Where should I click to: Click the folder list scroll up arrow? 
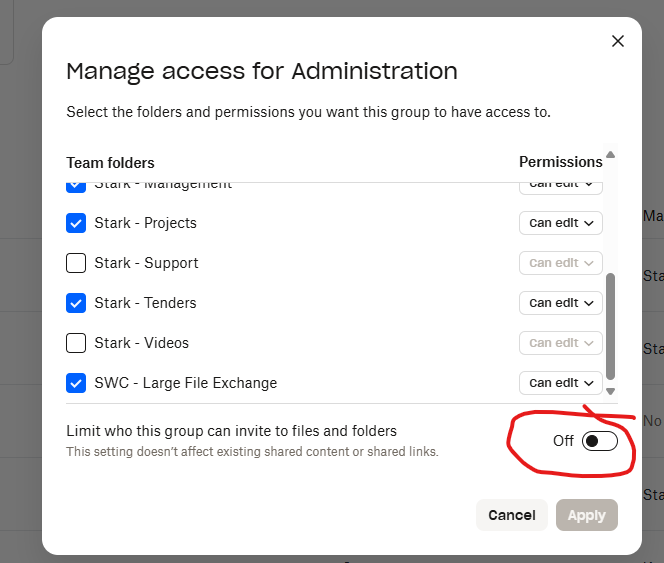click(610, 155)
